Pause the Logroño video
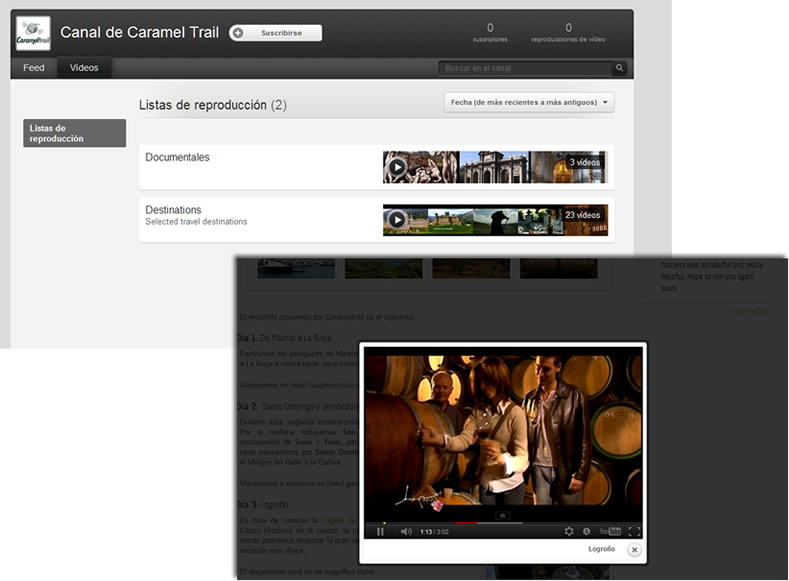 click(380, 531)
